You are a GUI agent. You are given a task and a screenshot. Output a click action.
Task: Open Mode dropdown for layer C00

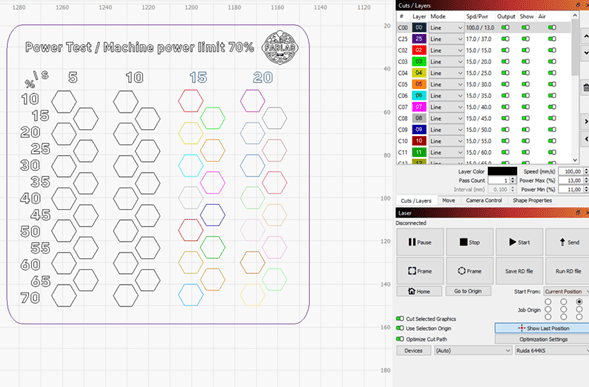[x=446, y=27]
